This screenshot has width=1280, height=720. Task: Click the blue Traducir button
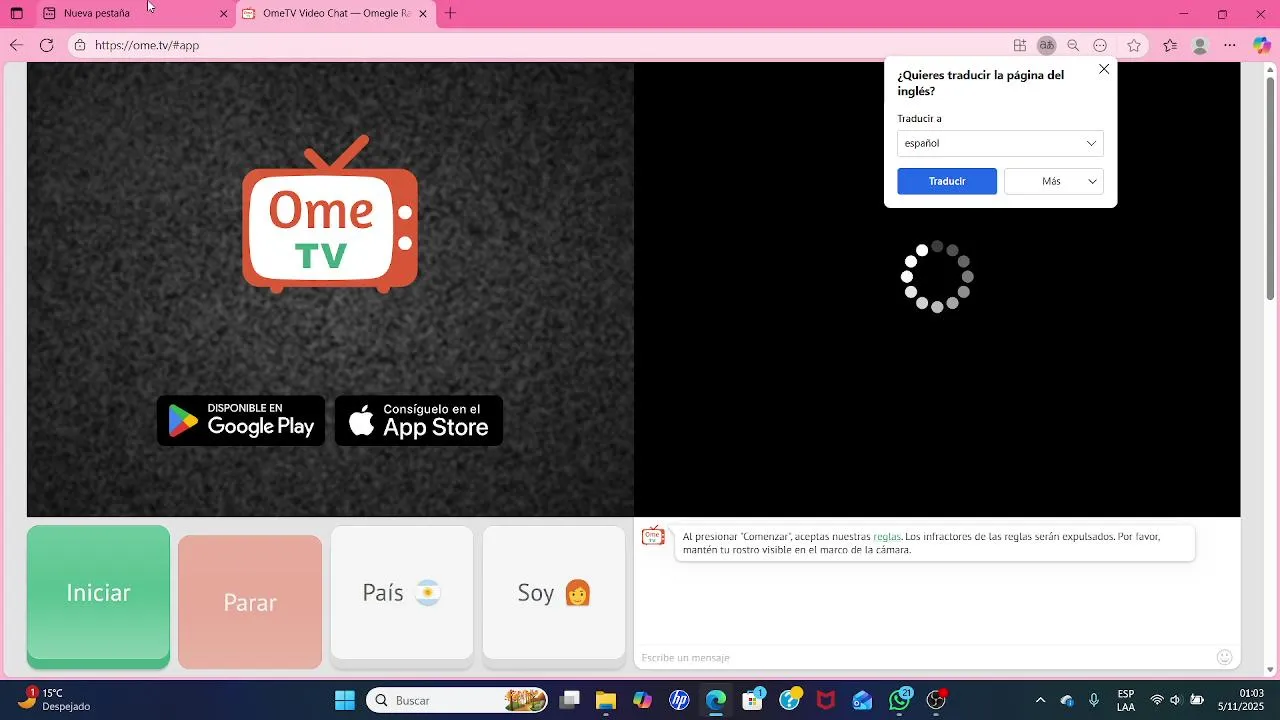tap(947, 181)
